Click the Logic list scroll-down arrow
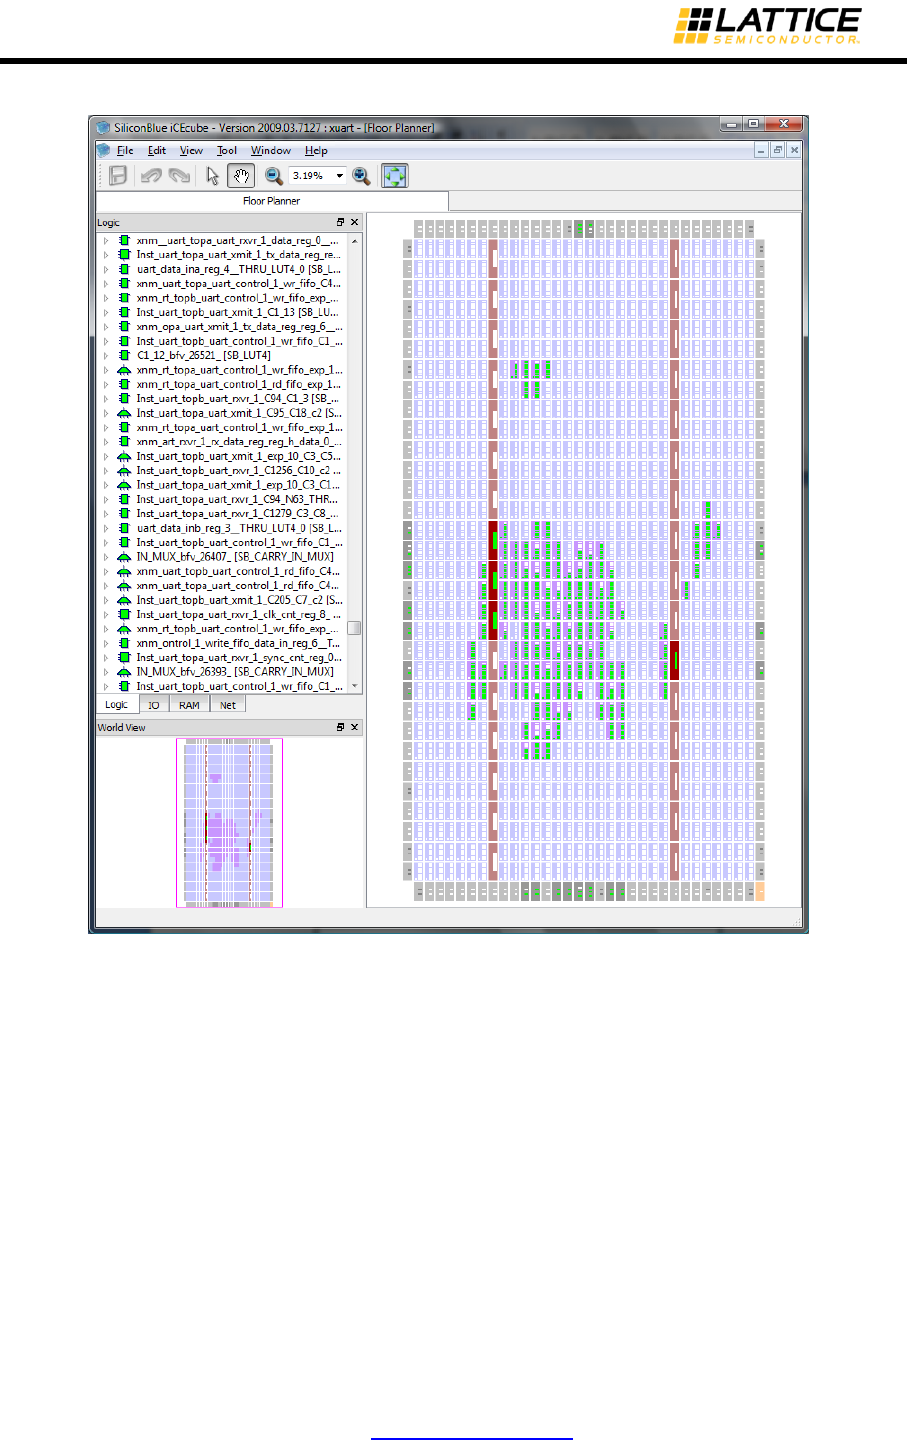Image resolution: width=907 pixels, height=1440 pixels. point(354,687)
